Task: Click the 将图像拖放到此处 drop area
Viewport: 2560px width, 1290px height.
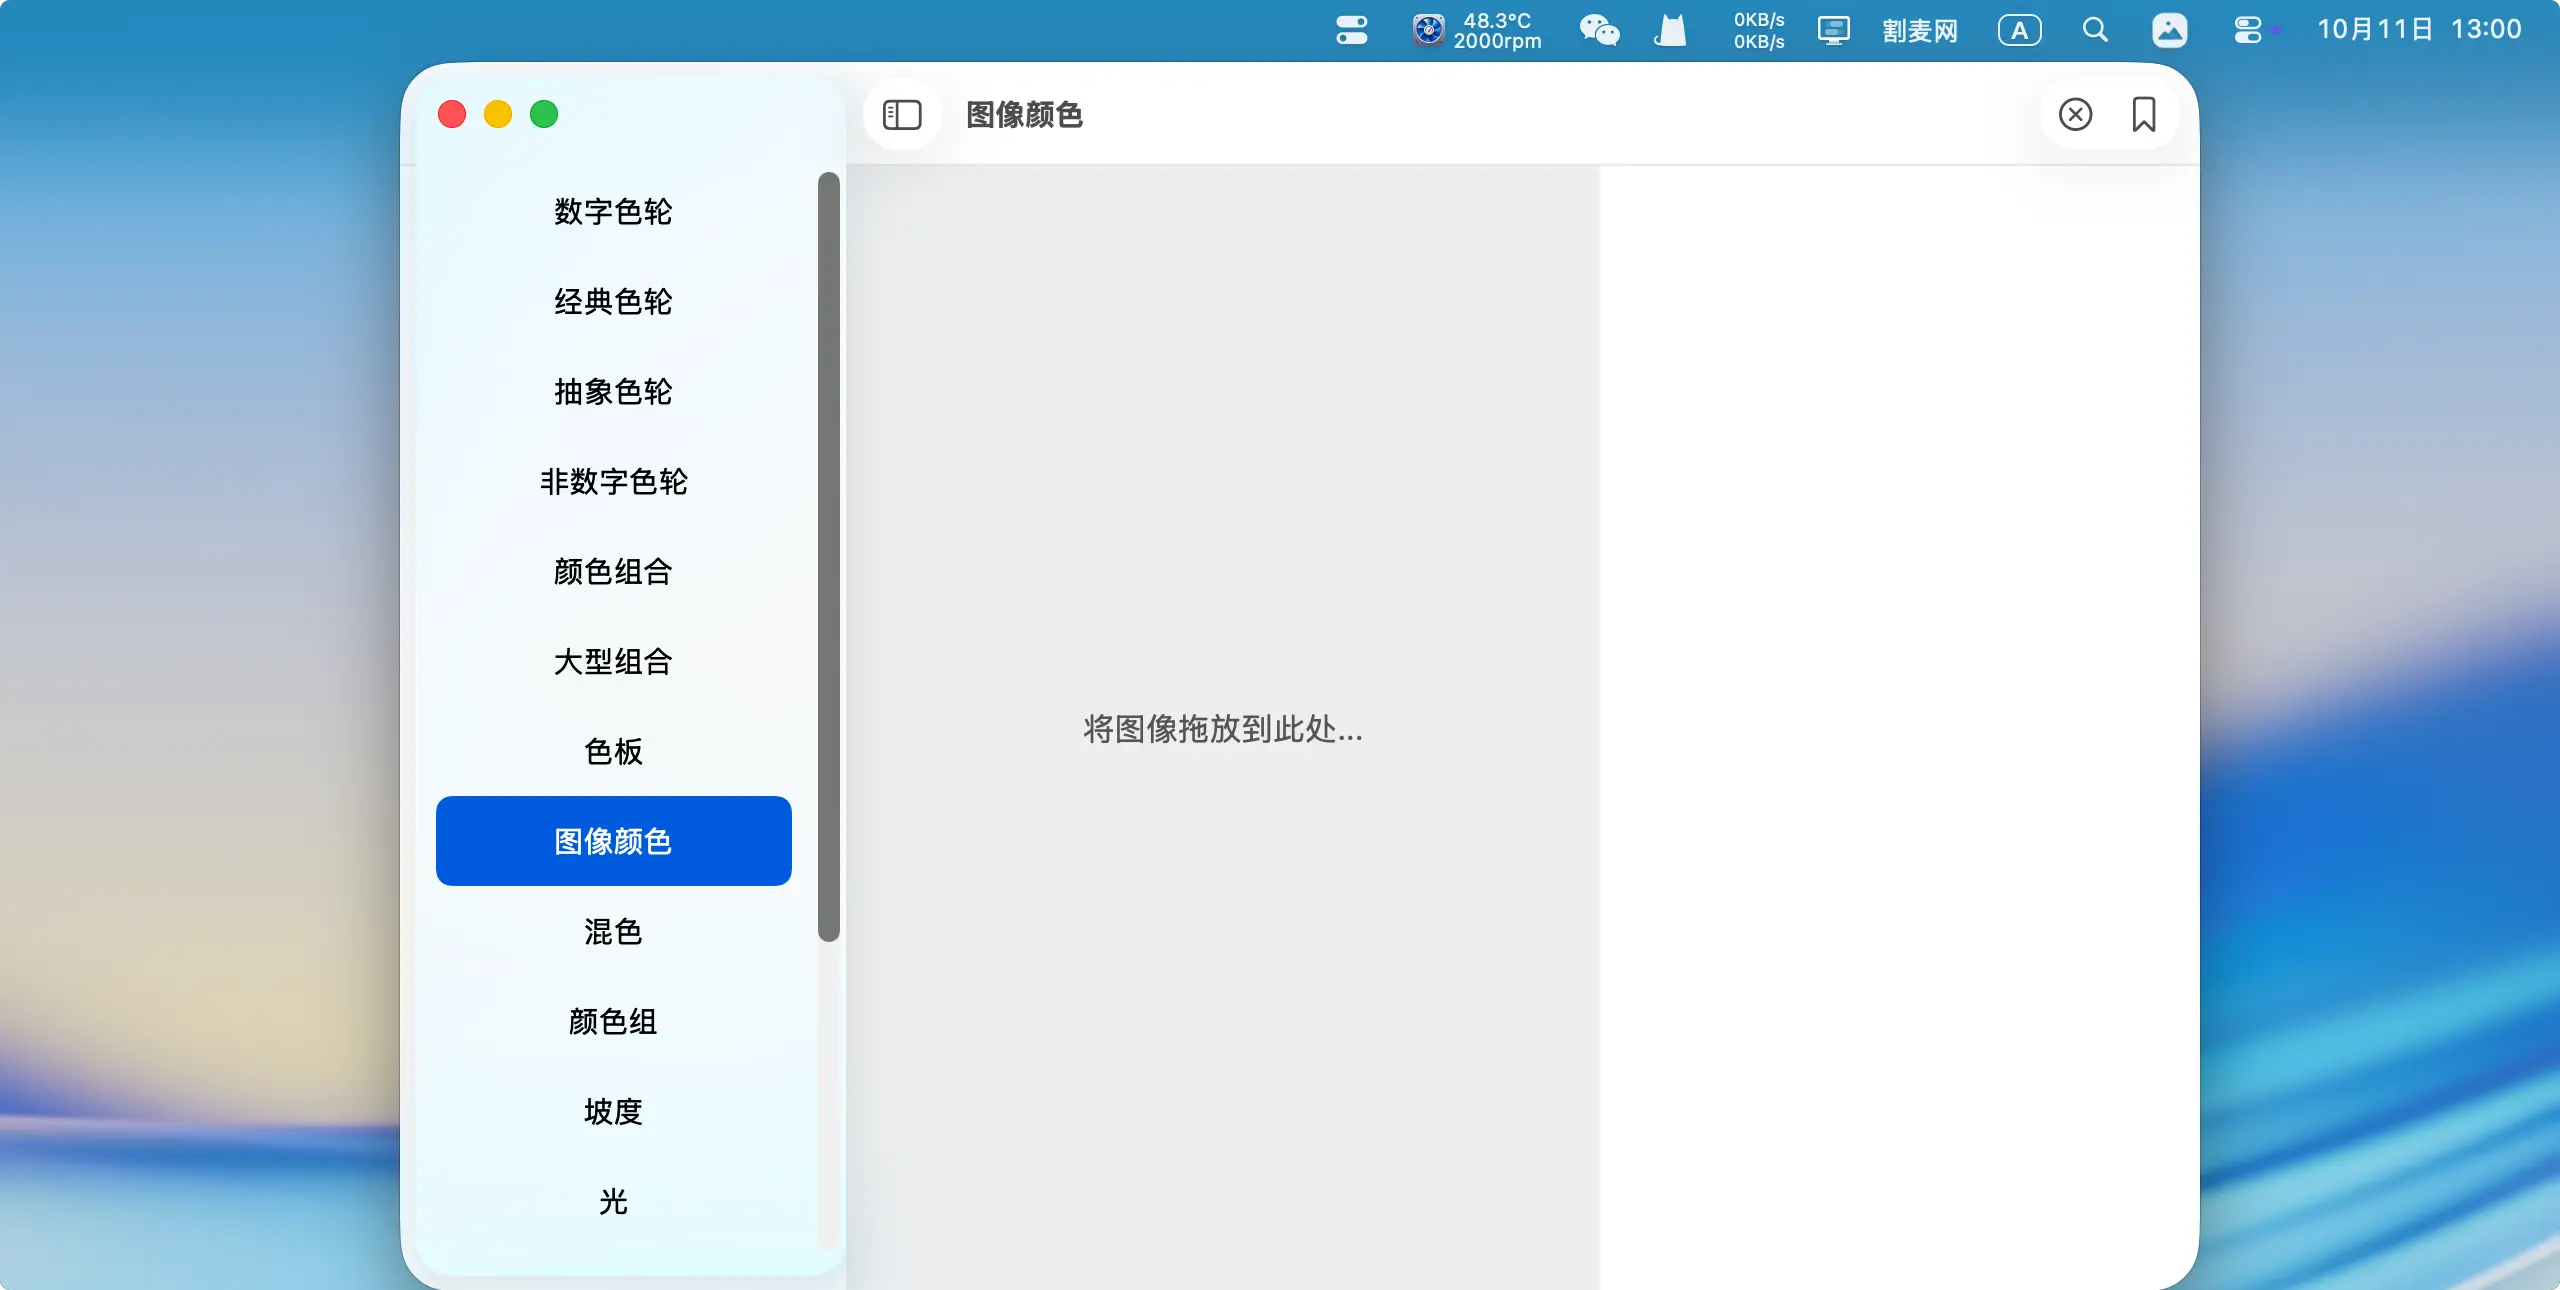Action: (1222, 729)
